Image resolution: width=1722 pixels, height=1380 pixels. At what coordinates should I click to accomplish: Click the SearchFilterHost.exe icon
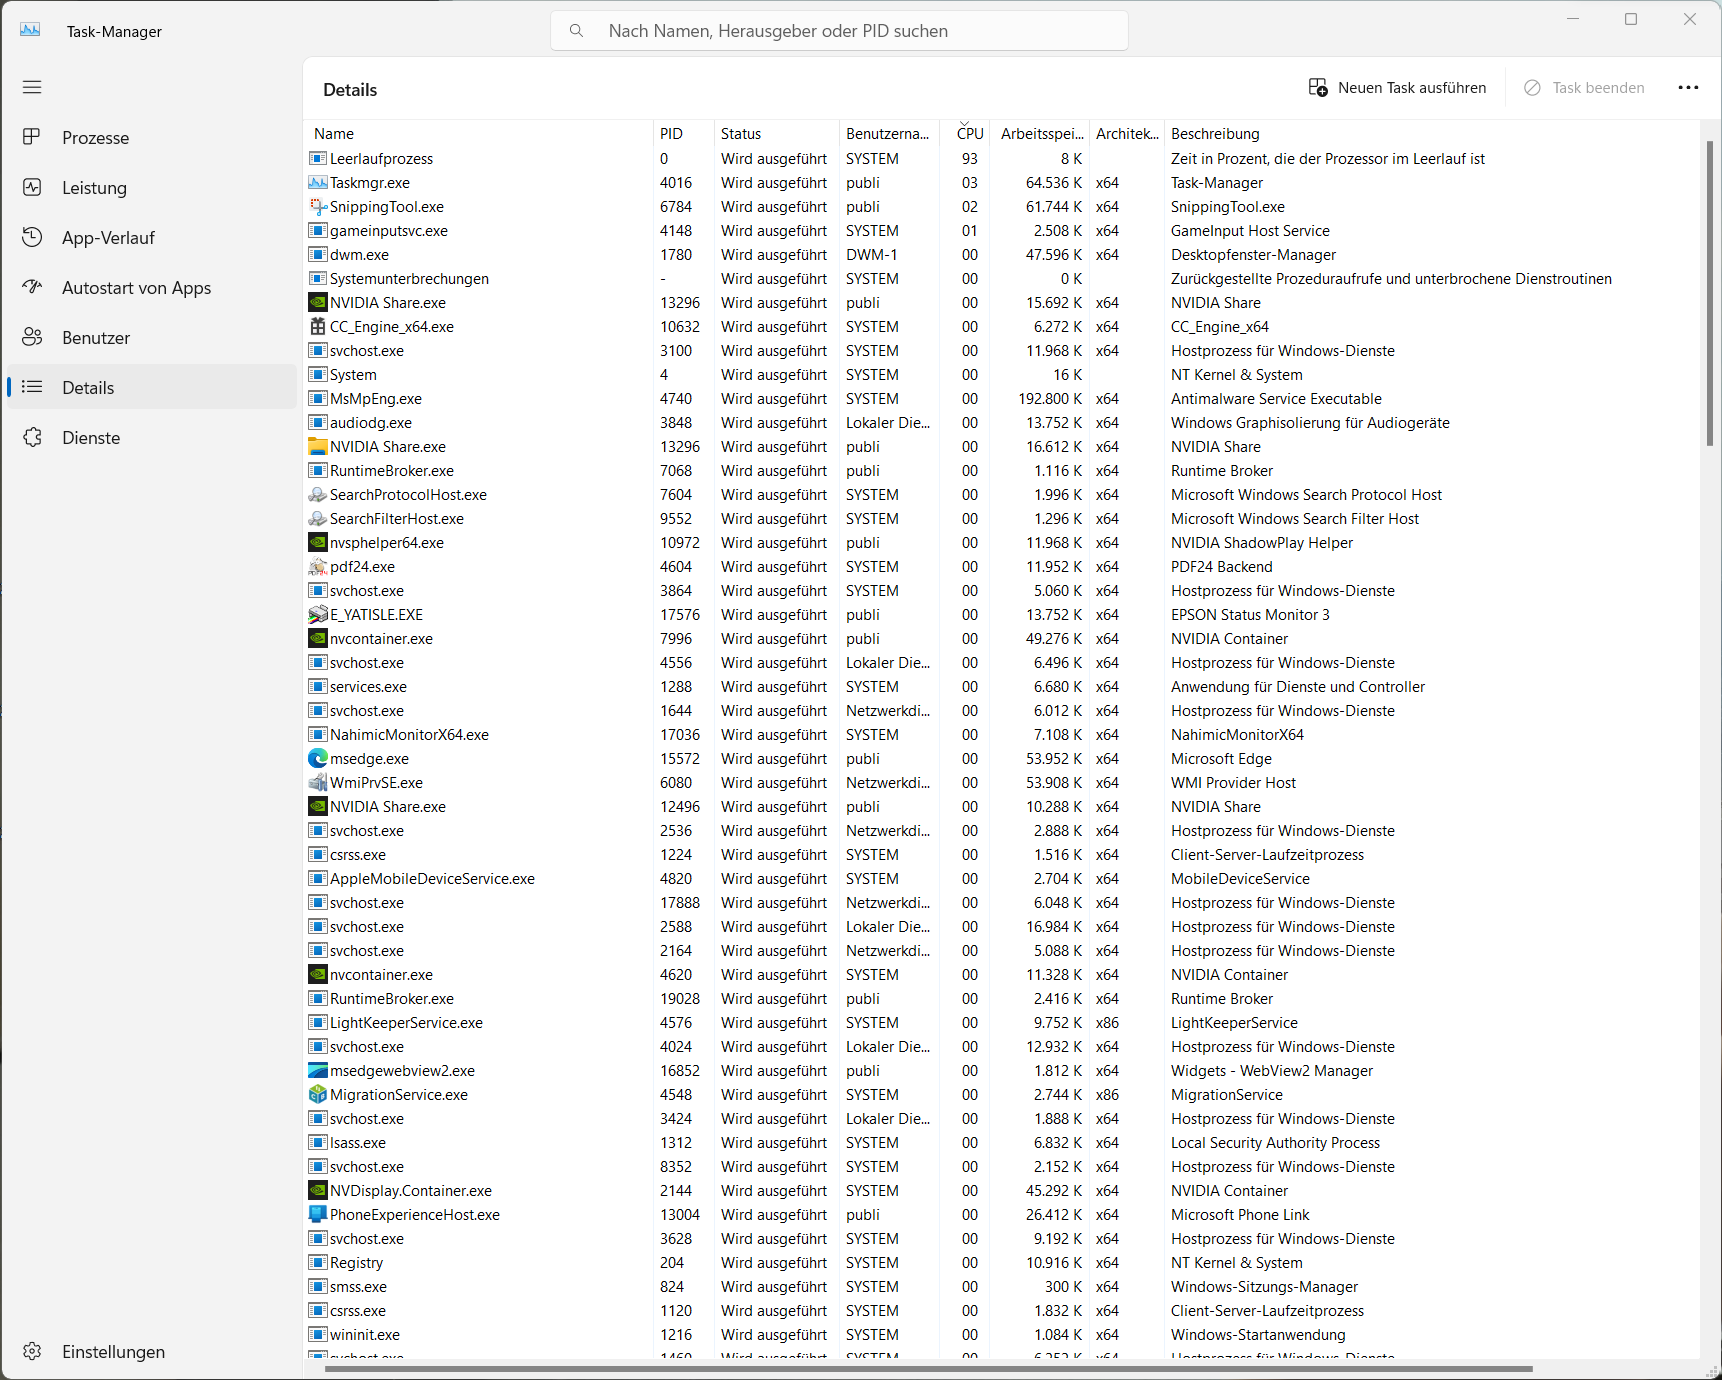[x=318, y=519]
